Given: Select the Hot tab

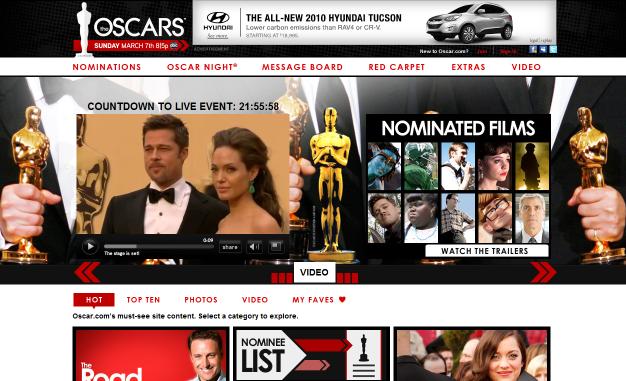Looking at the screenshot, I should [94, 300].
